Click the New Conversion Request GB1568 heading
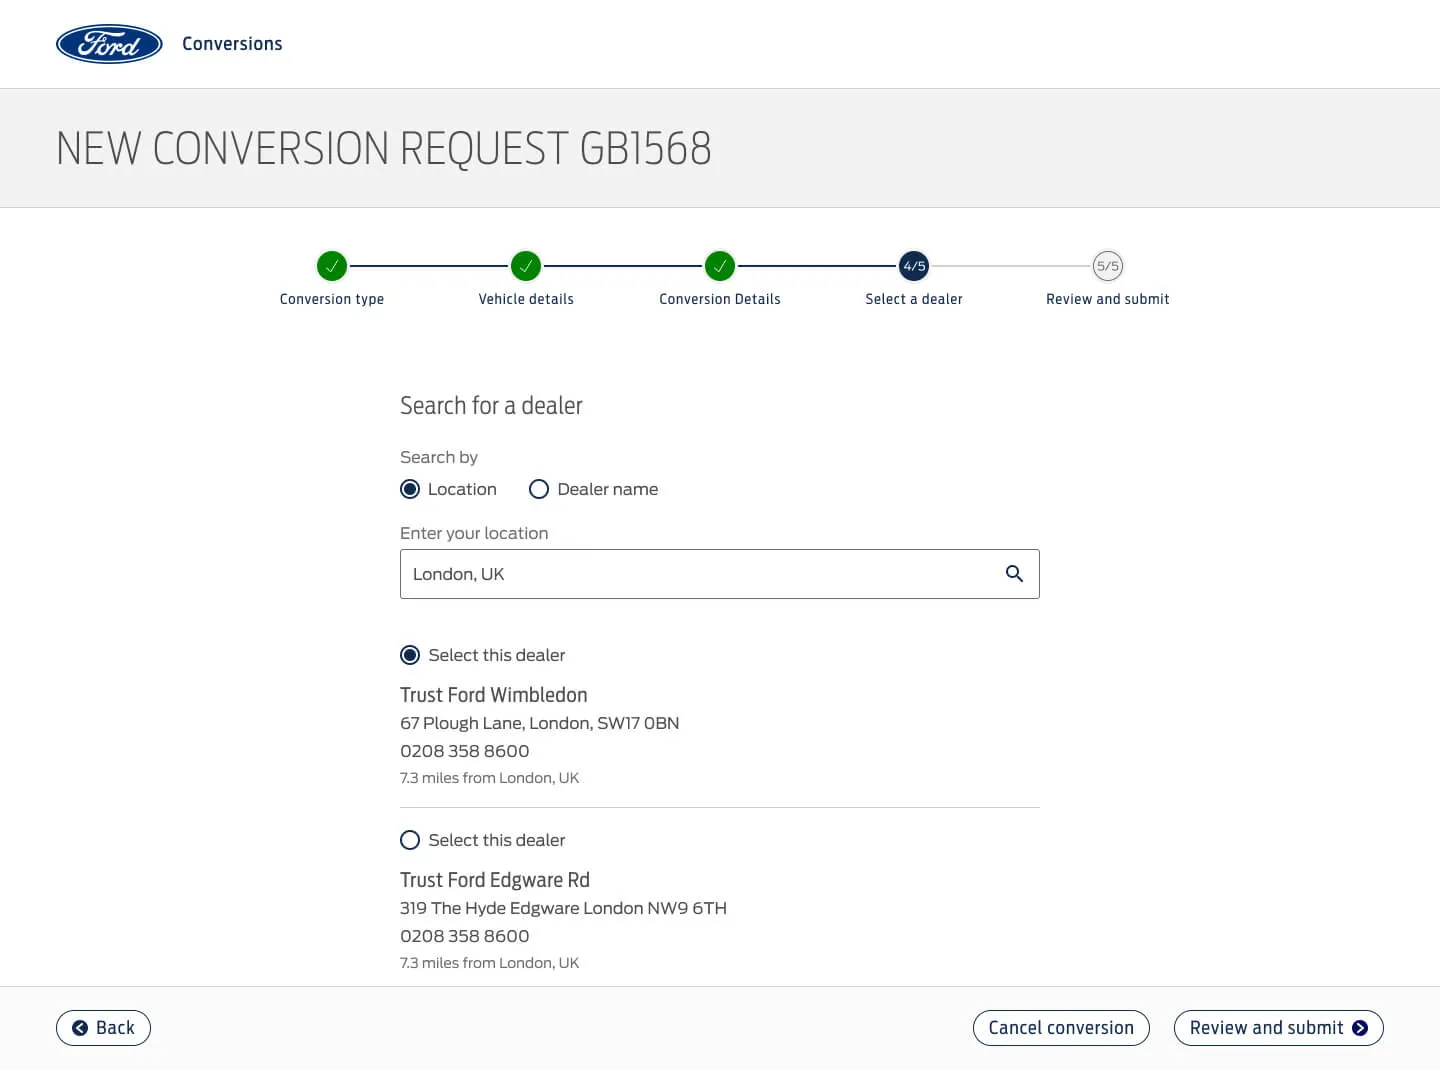 tap(384, 149)
